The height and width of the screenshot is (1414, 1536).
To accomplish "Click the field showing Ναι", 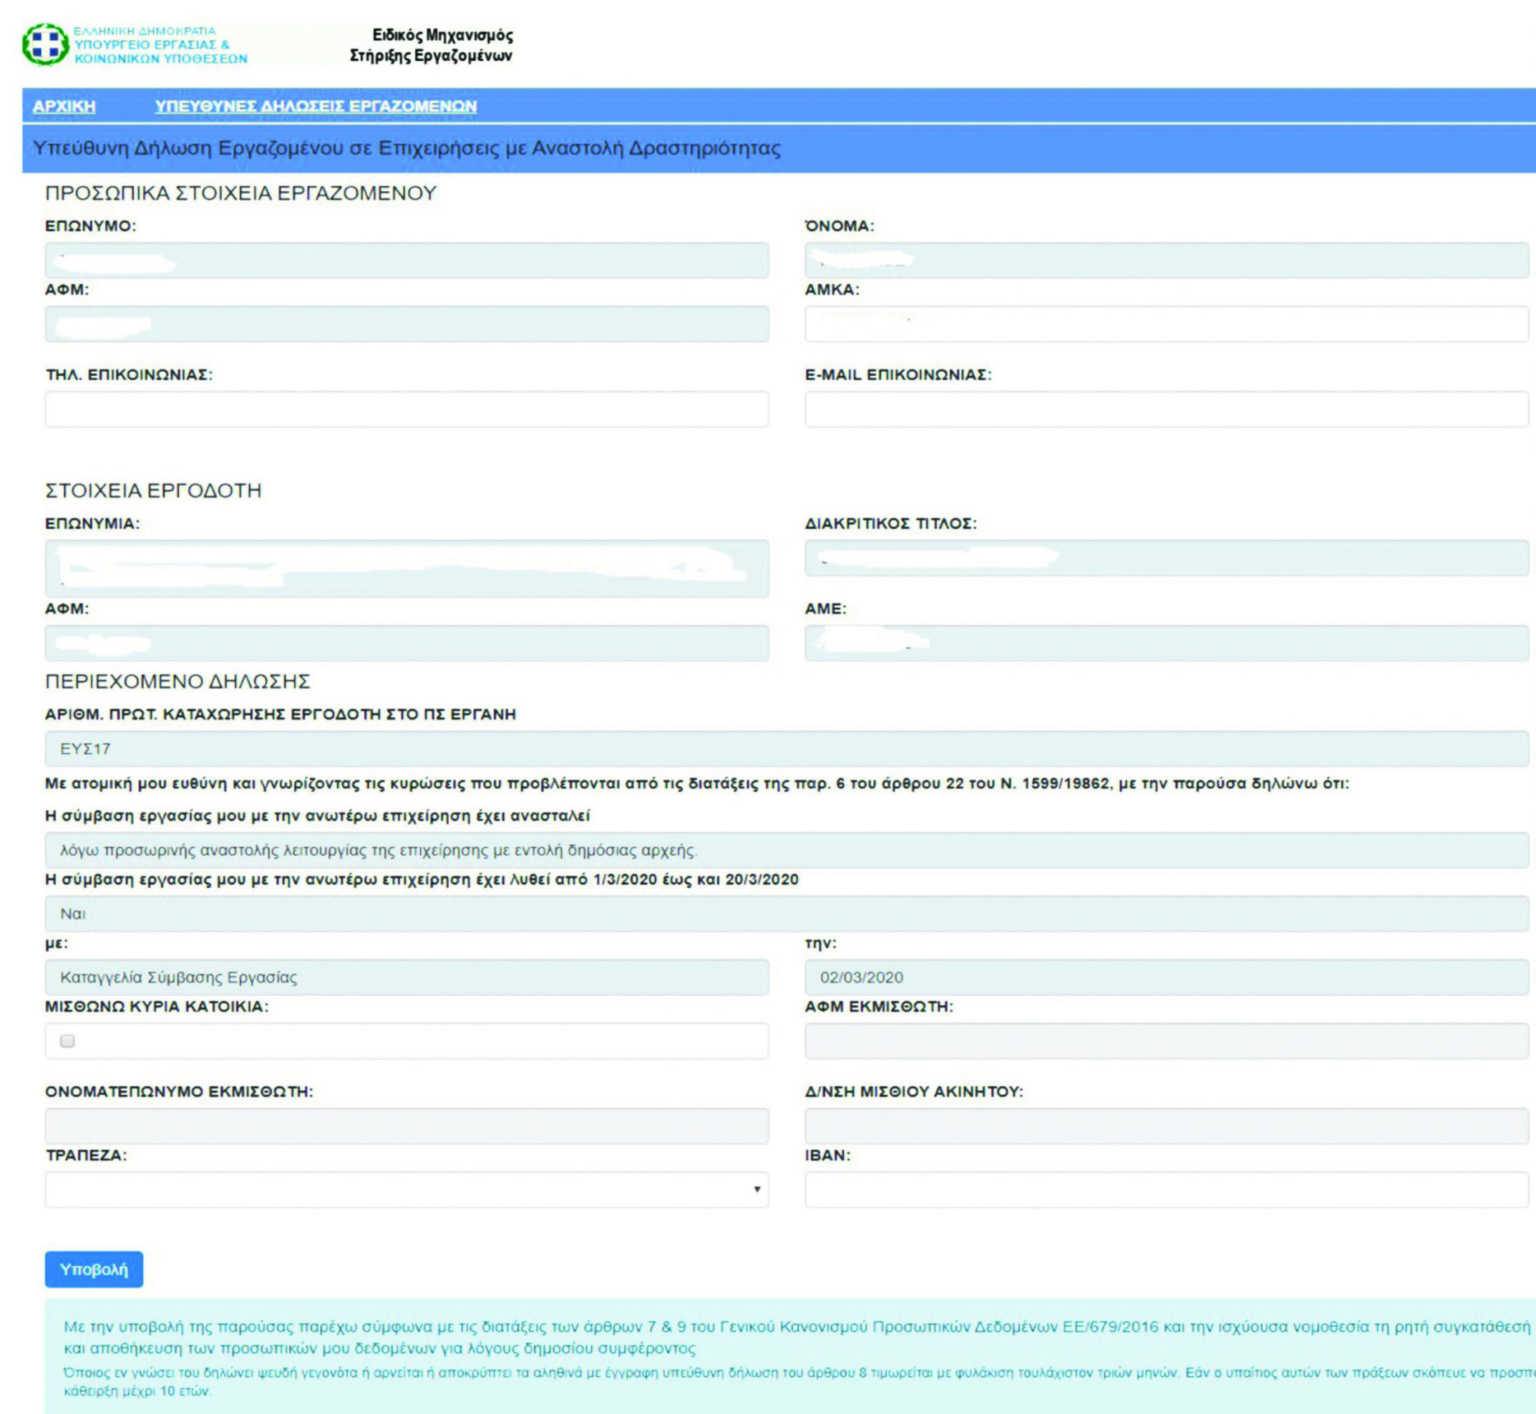I will click(786, 913).
